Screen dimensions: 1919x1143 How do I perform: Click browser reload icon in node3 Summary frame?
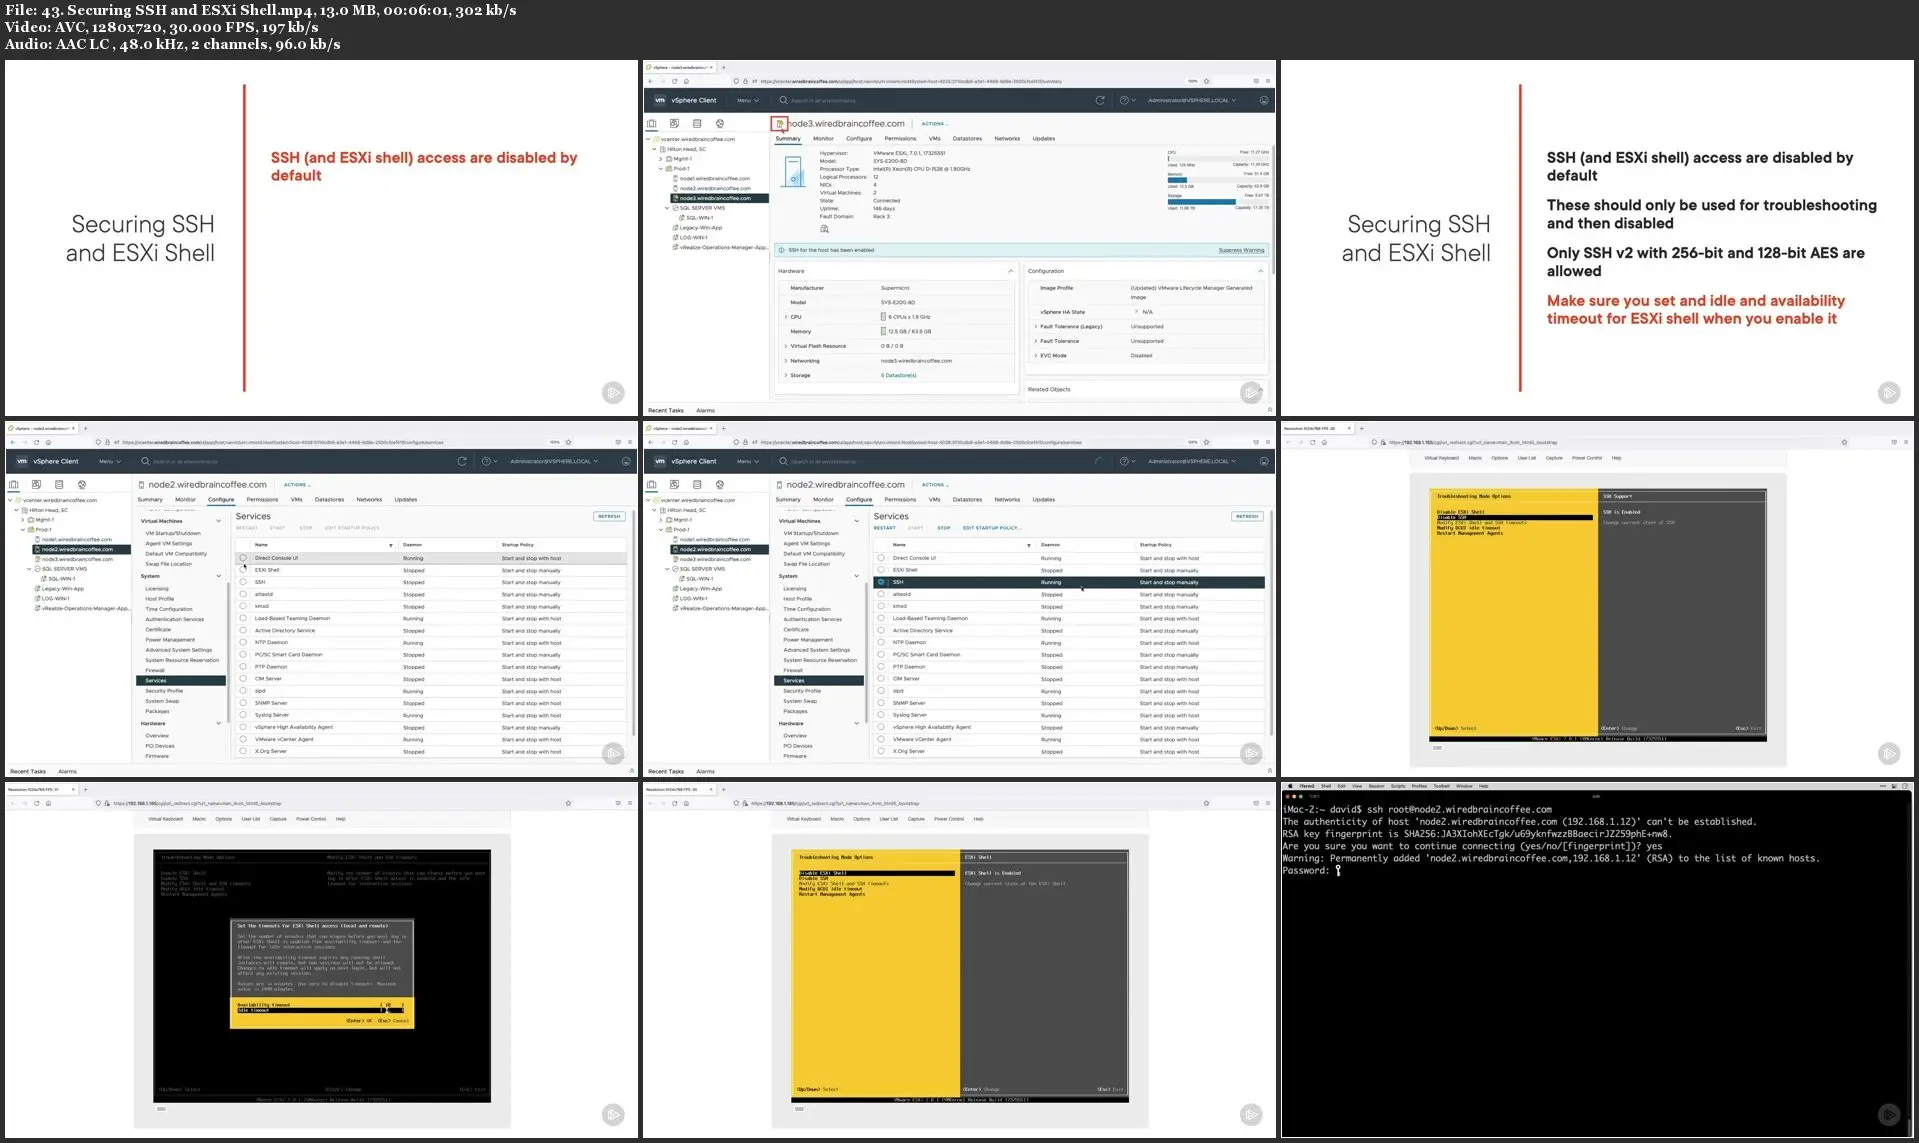point(674,81)
